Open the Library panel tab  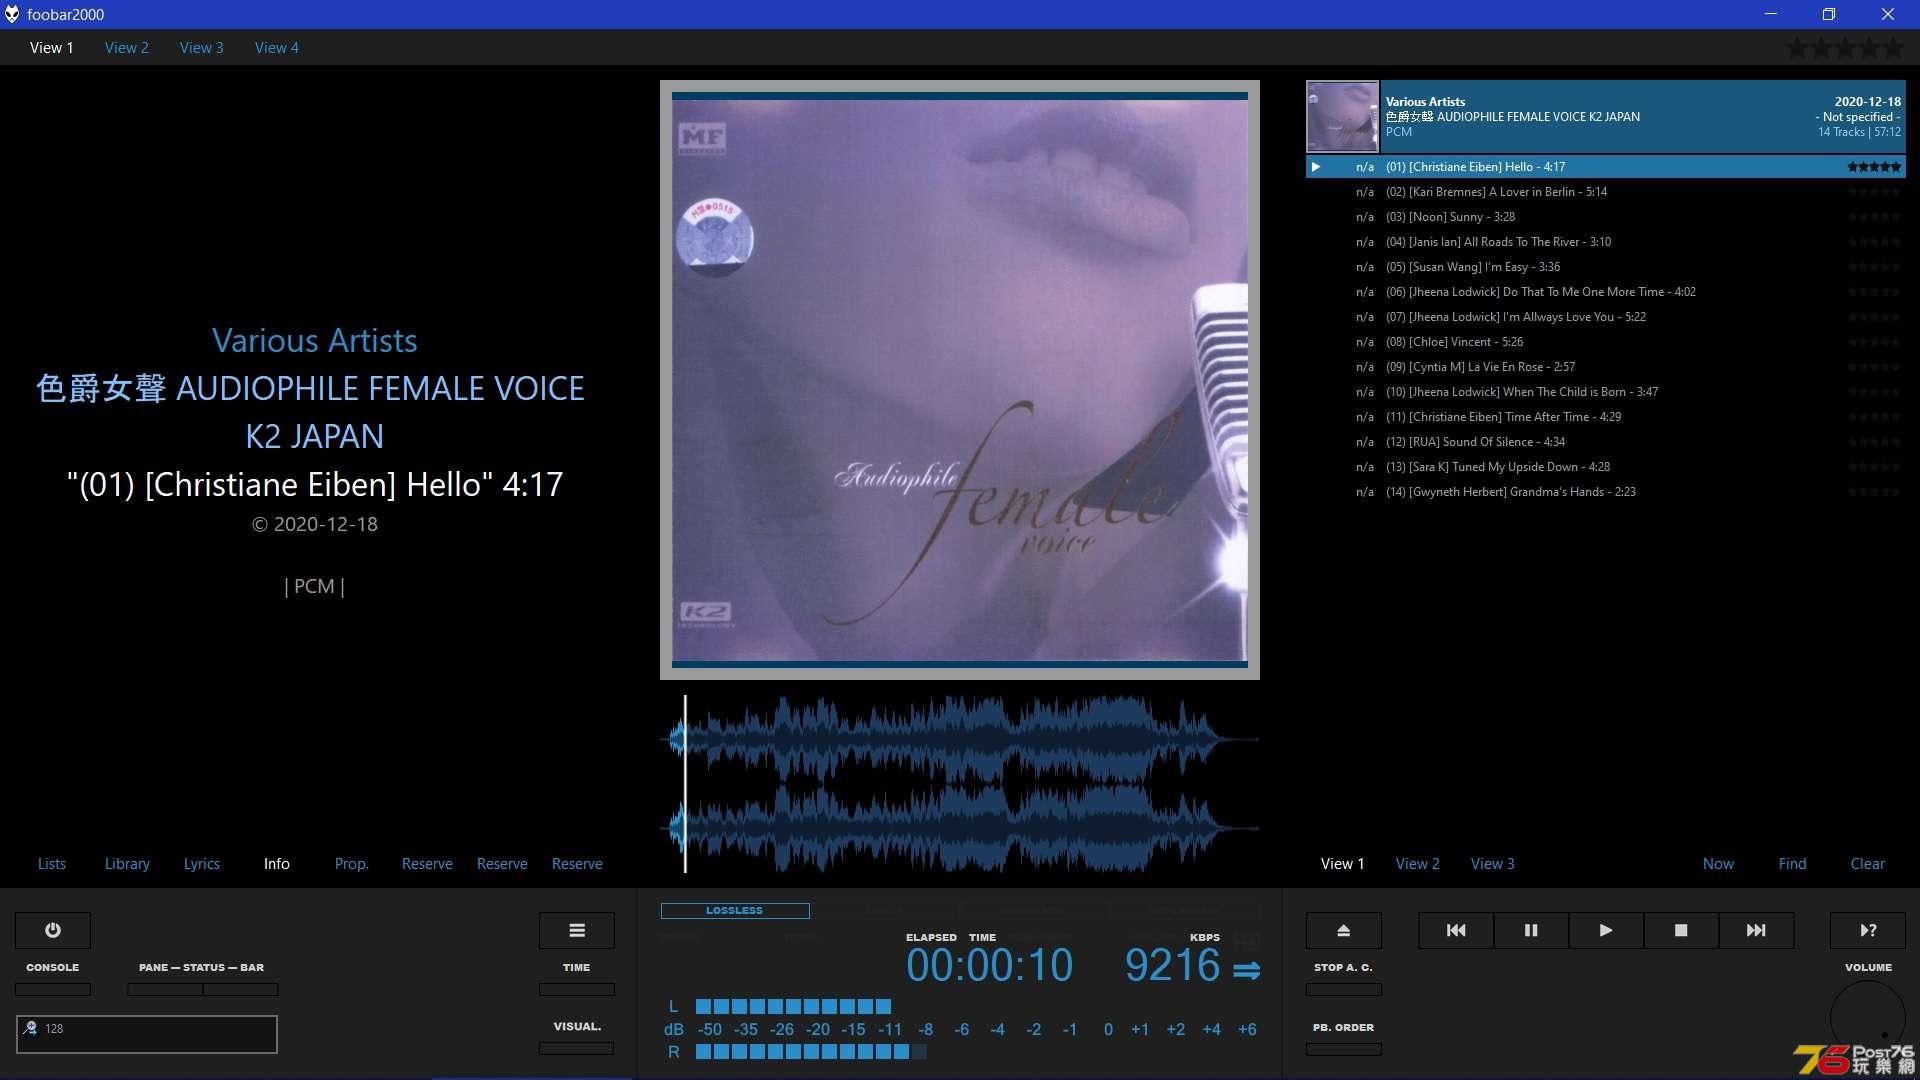click(x=127, y=863)
